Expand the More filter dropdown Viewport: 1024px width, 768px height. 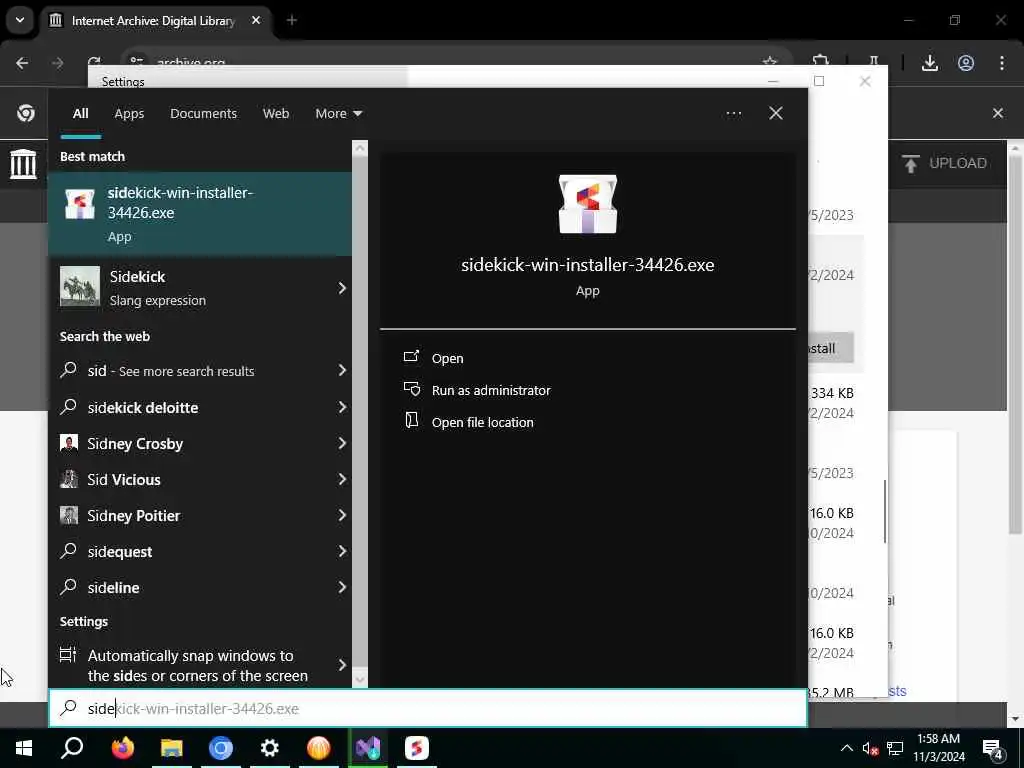(x=338, y=114)
